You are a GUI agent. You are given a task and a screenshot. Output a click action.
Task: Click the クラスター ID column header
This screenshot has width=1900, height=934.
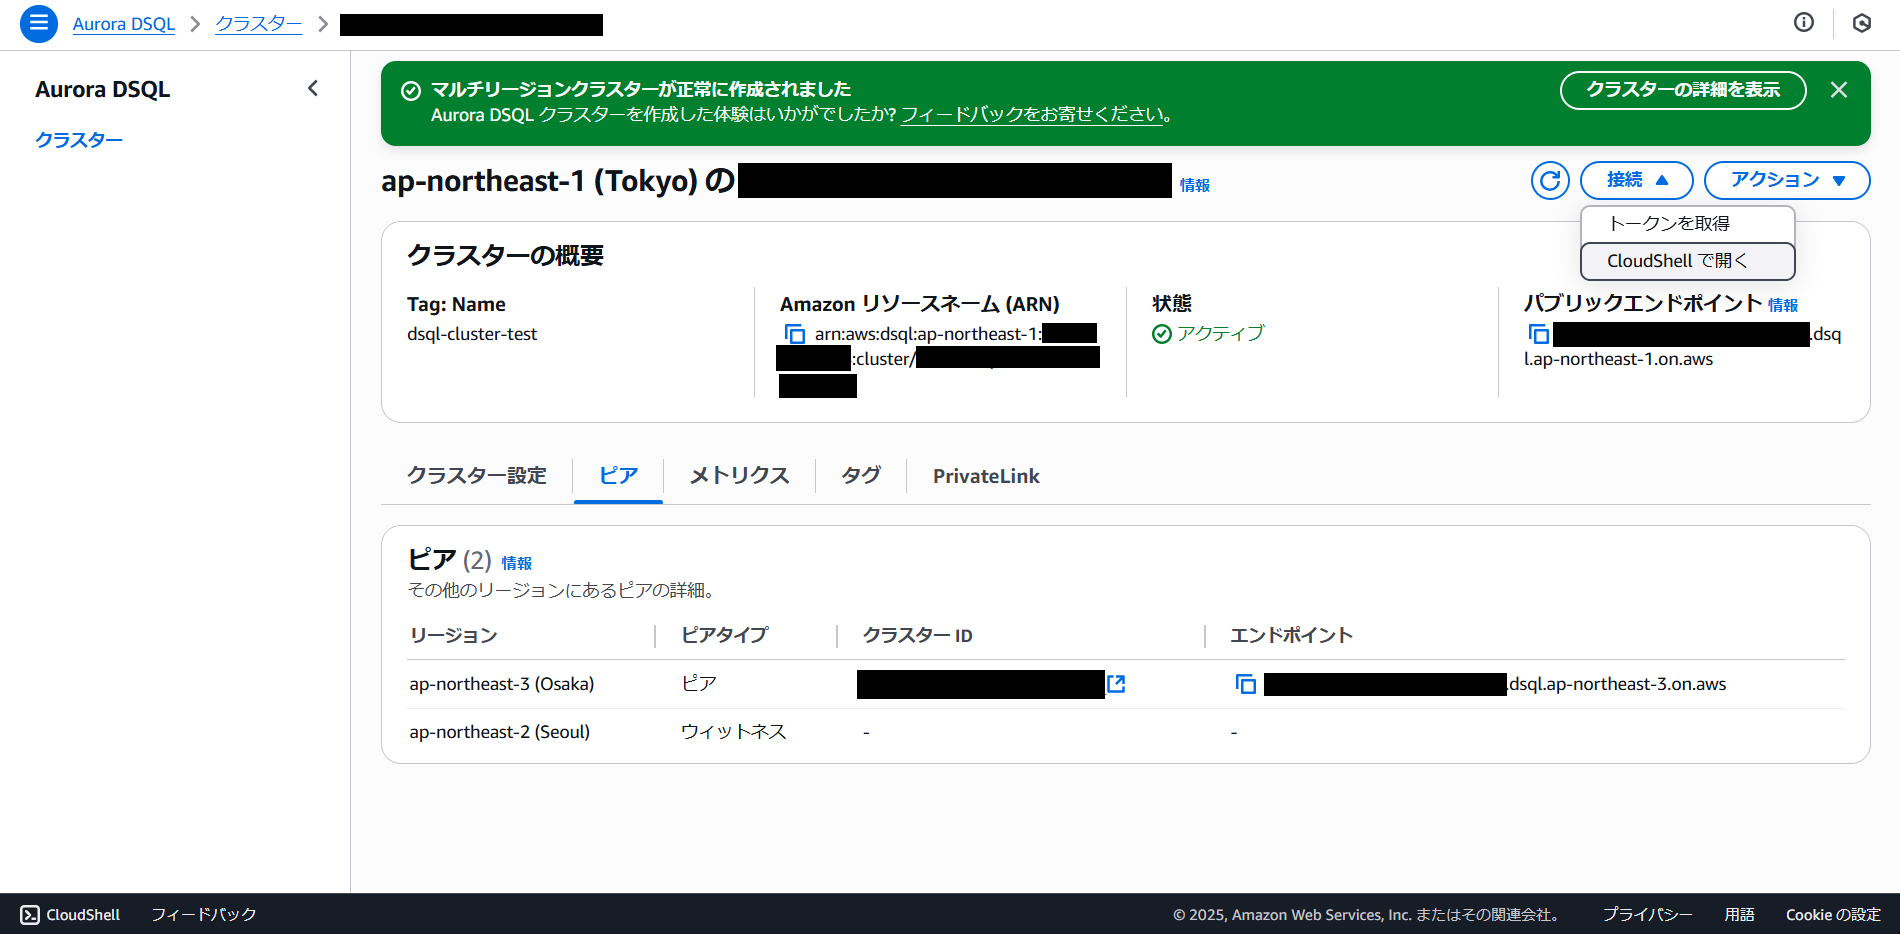918,636
